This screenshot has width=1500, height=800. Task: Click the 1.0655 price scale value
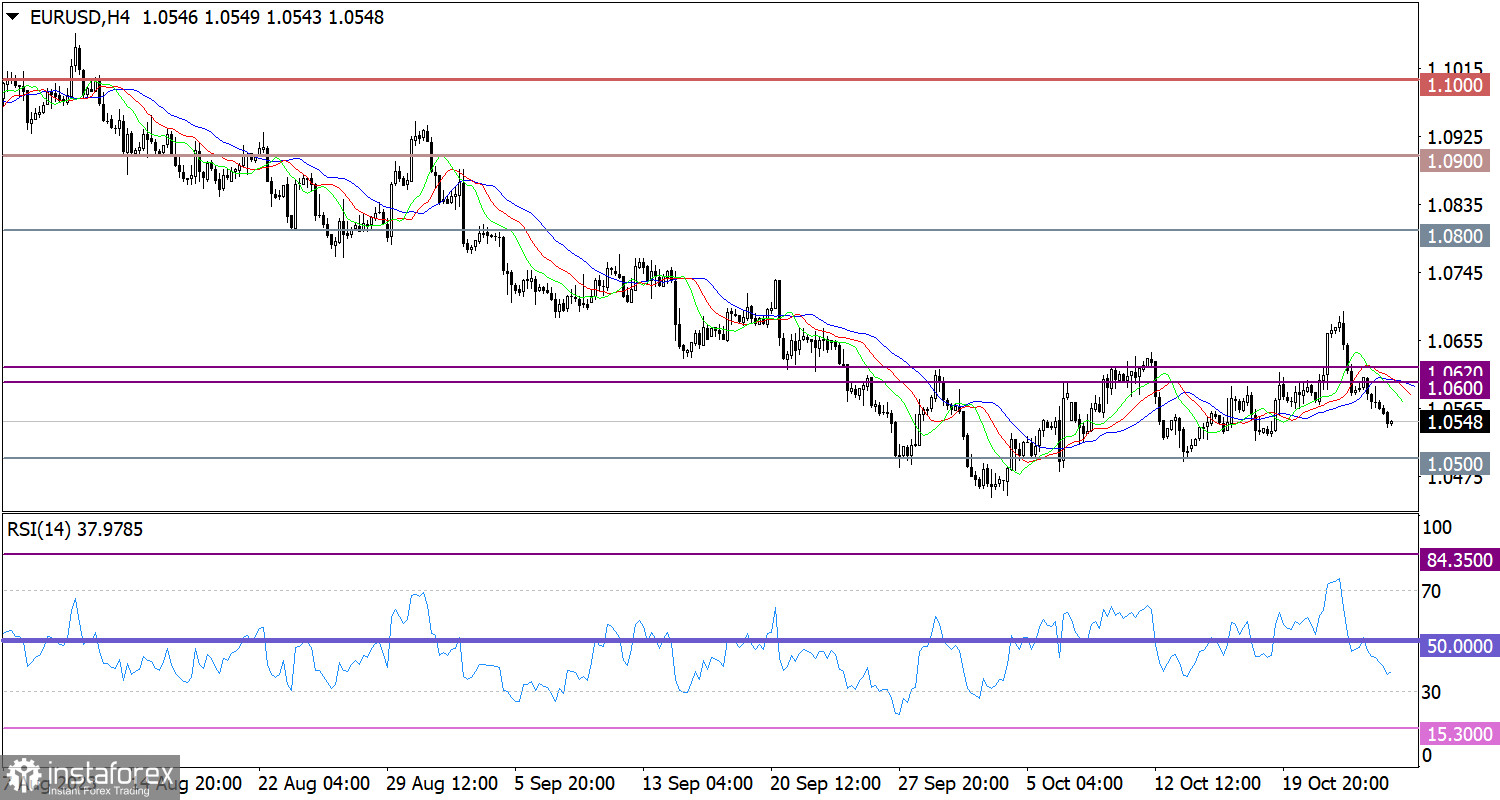1455,341
